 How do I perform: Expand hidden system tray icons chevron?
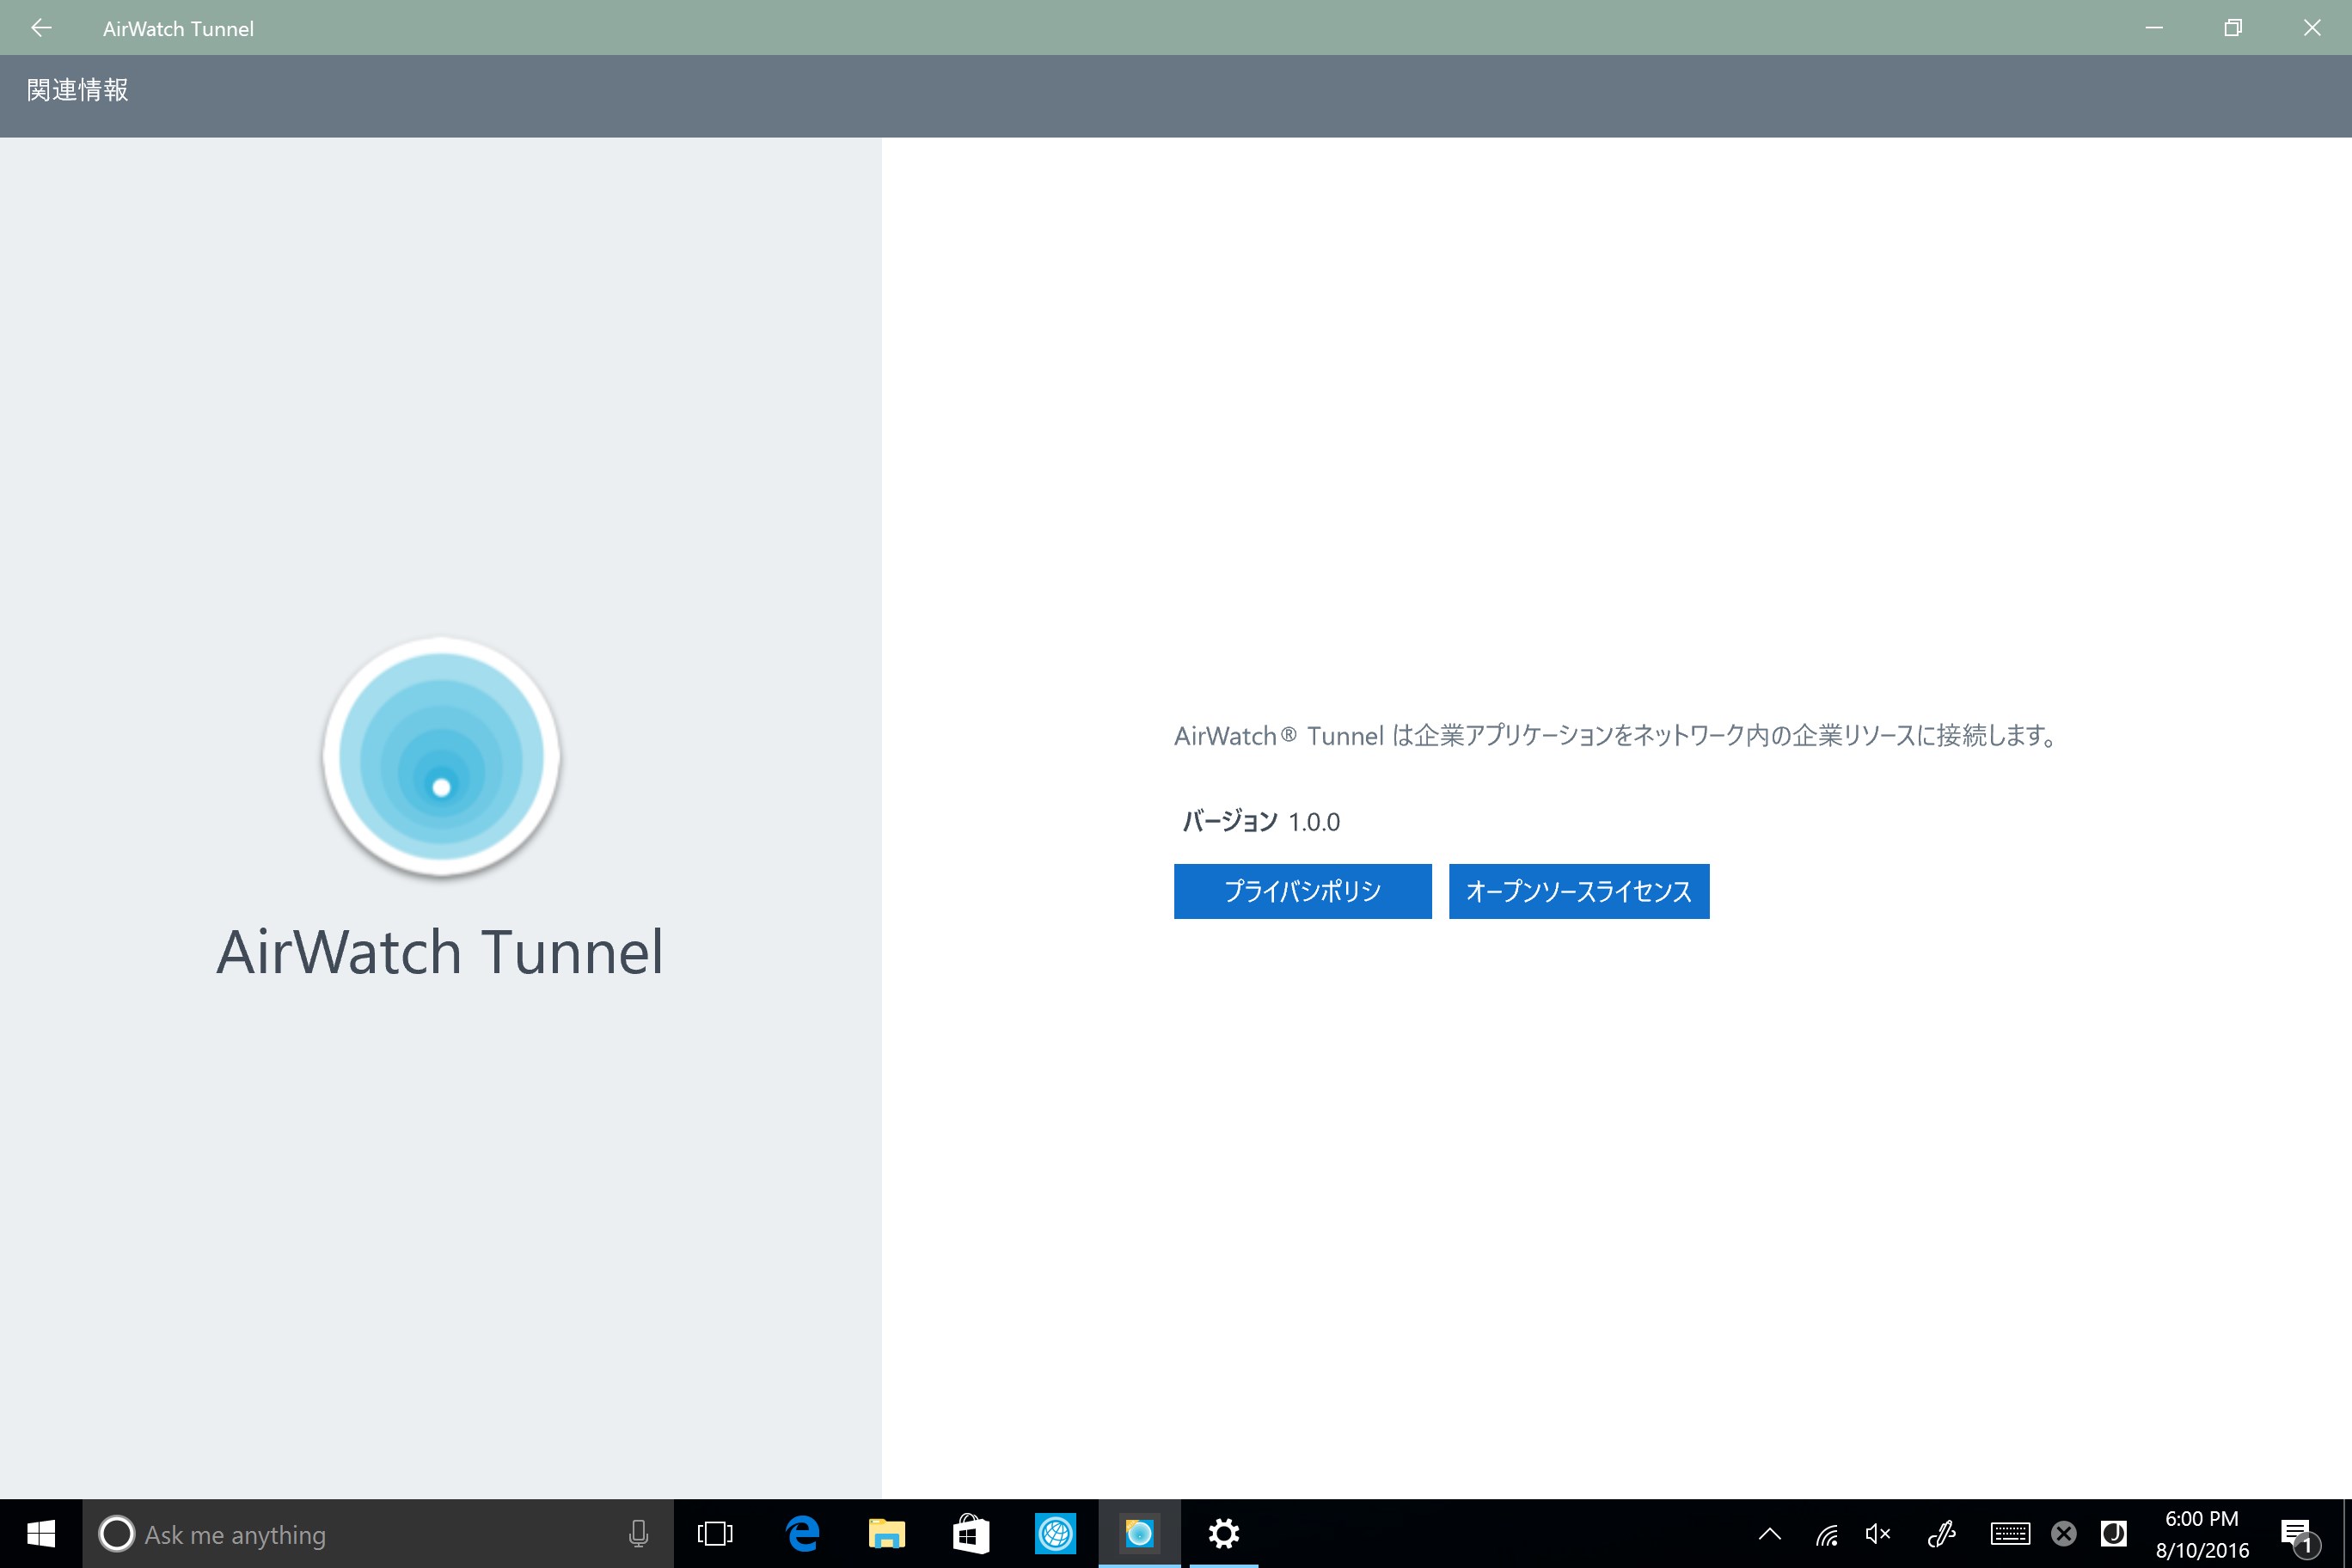(1769, 1534)
